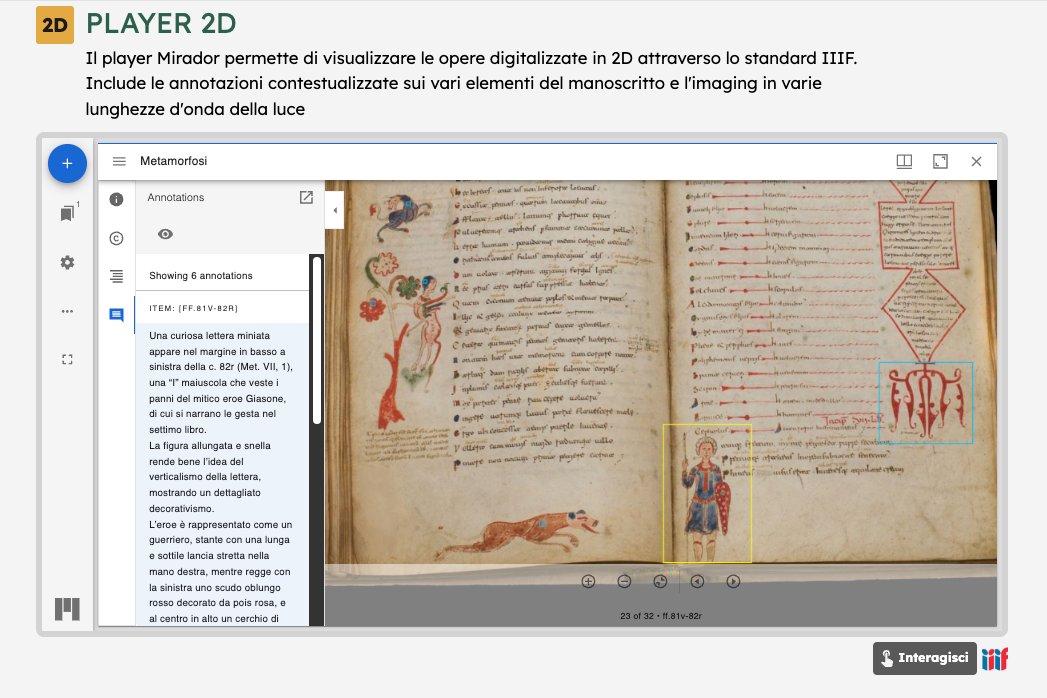This screenshot has height=698, width=1047.
Task: Collapse the annotations side panel arrow
Action: (334, 210)
